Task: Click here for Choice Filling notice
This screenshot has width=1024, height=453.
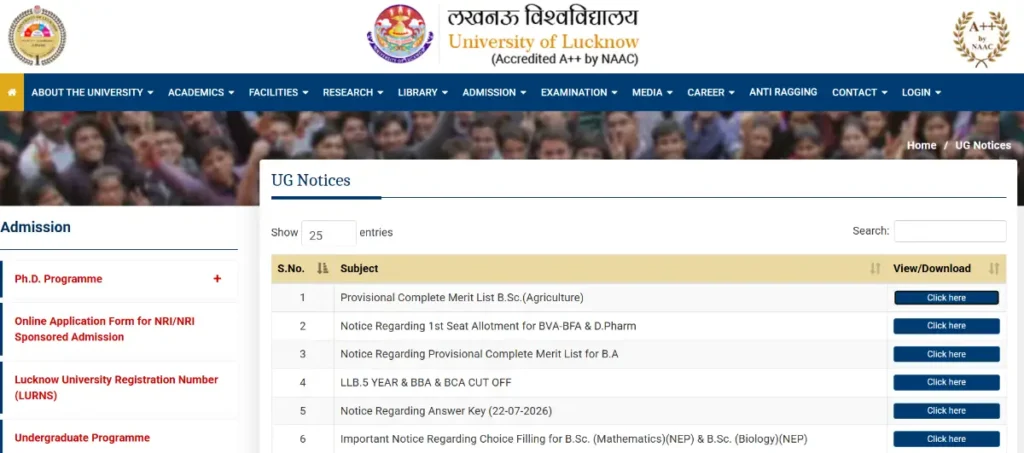Action: [x=946, y=439]
